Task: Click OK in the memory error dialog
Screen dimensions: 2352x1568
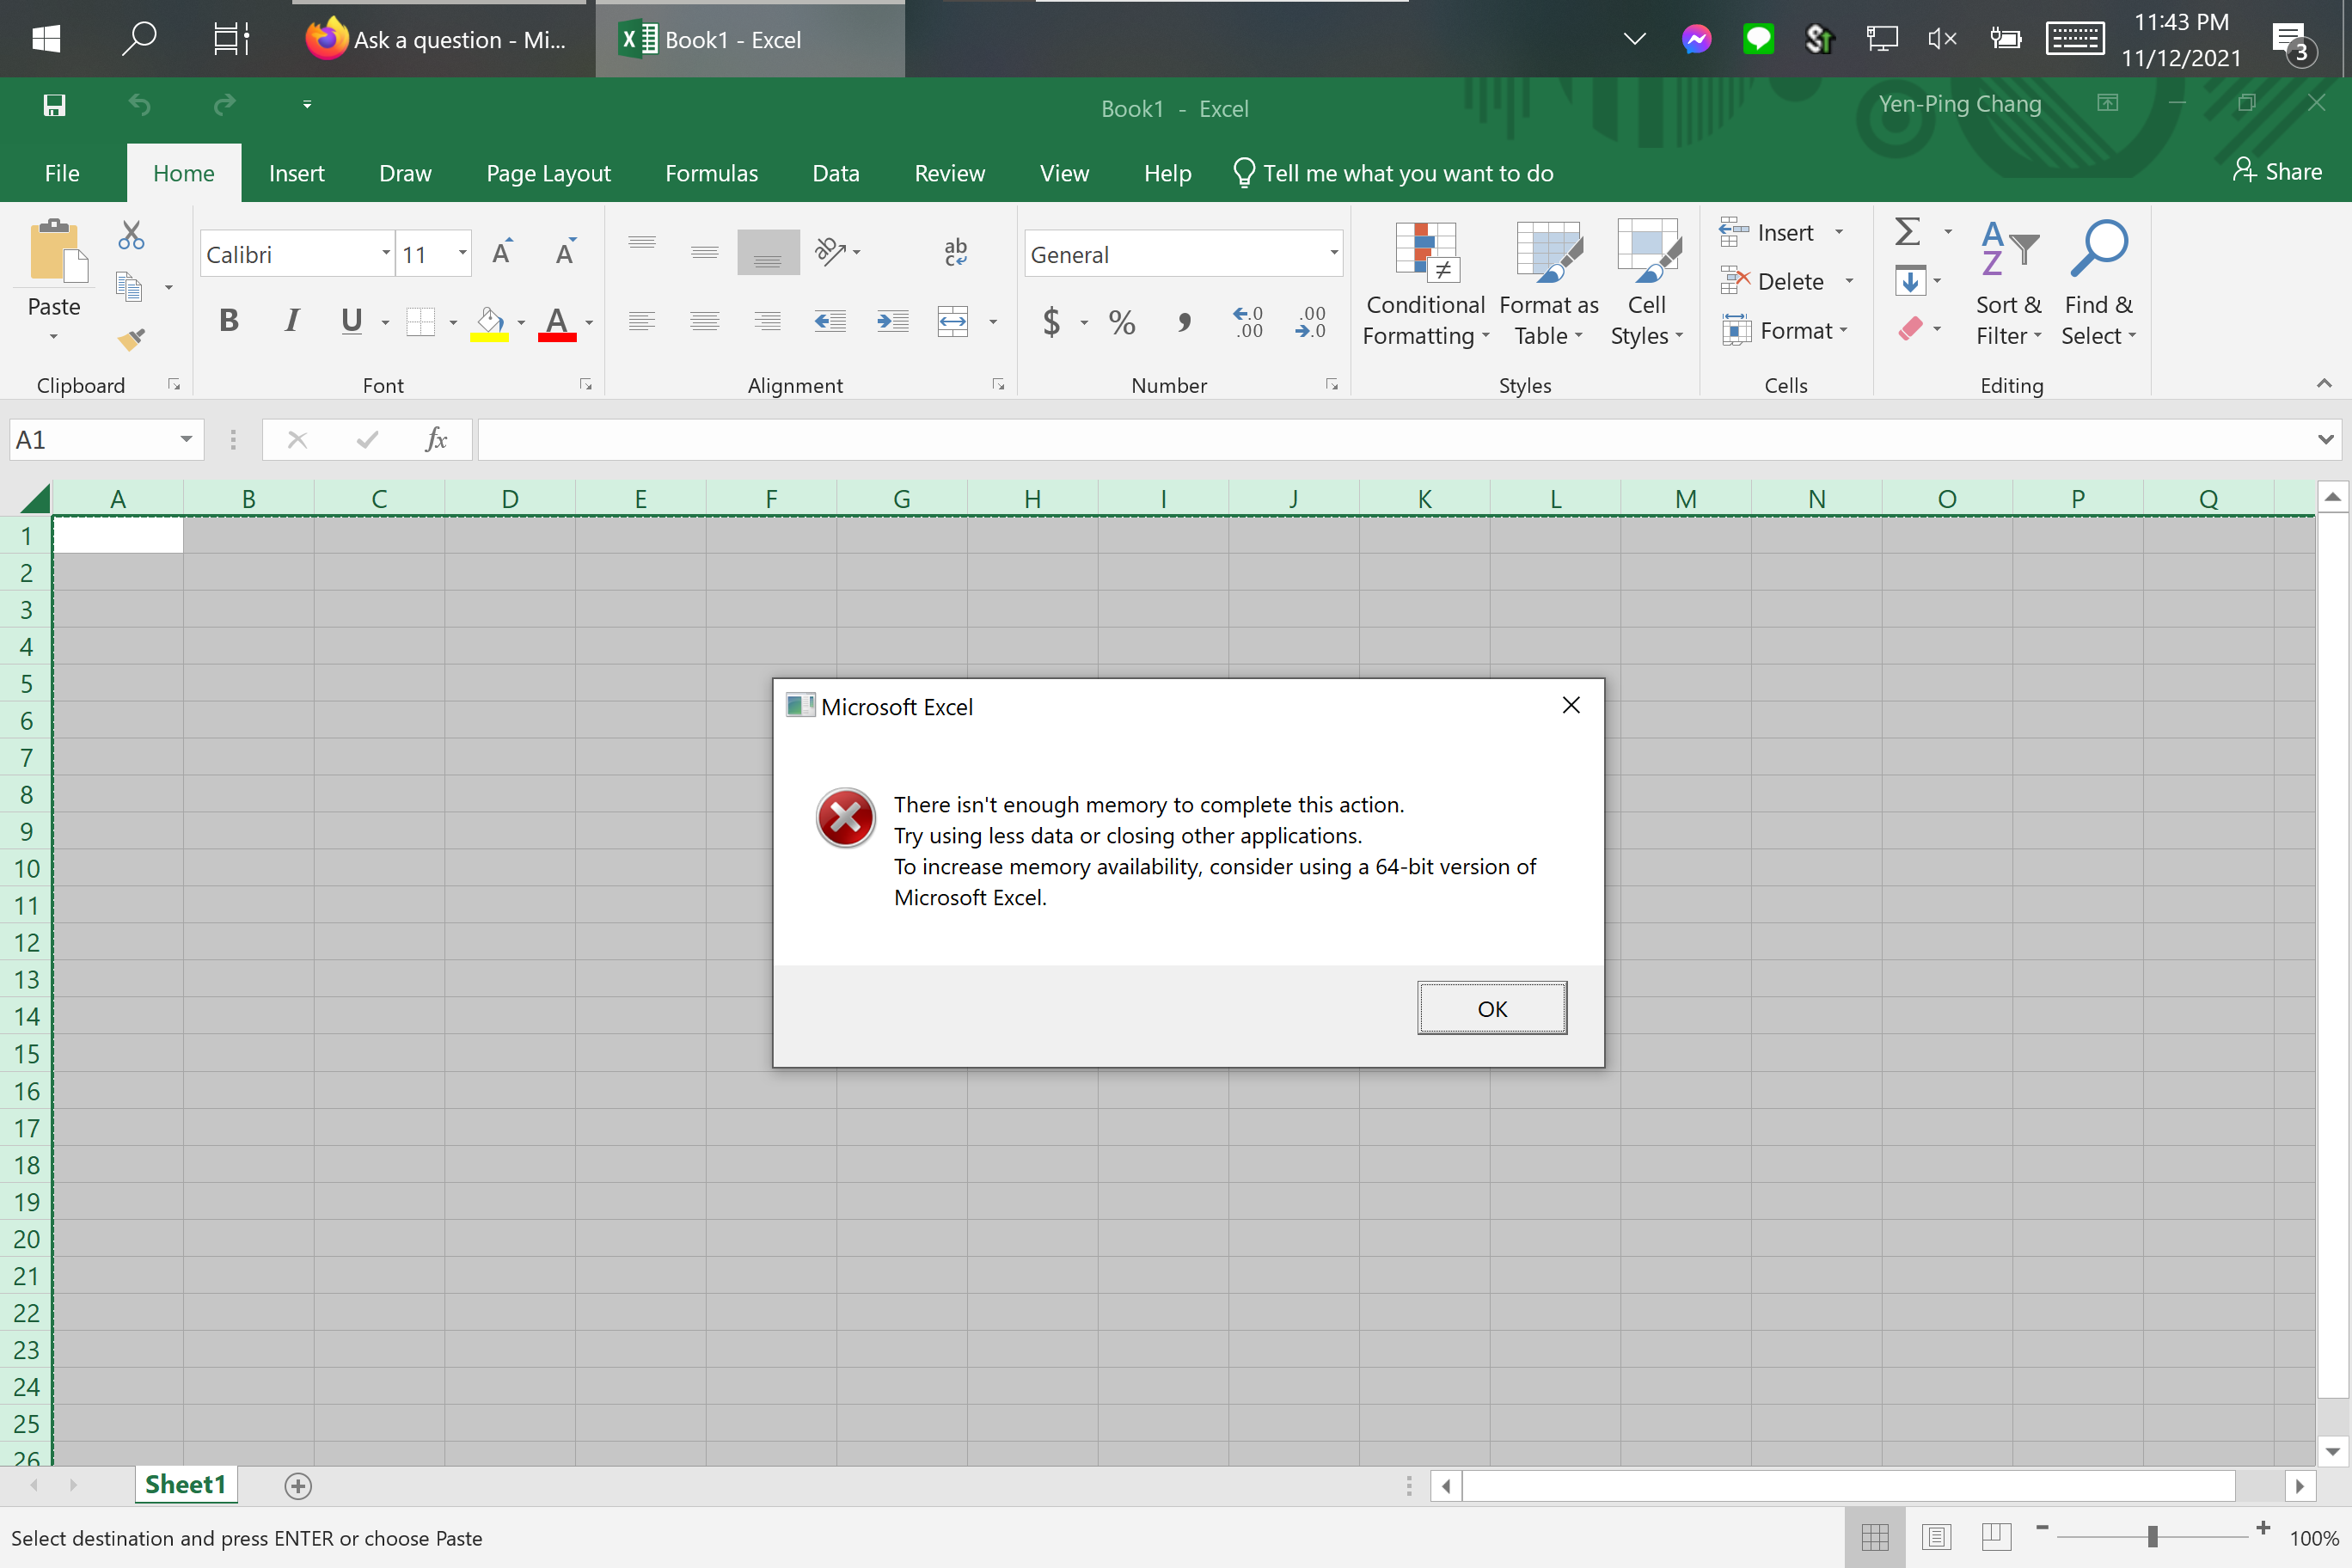Action: (1492, 1008)
